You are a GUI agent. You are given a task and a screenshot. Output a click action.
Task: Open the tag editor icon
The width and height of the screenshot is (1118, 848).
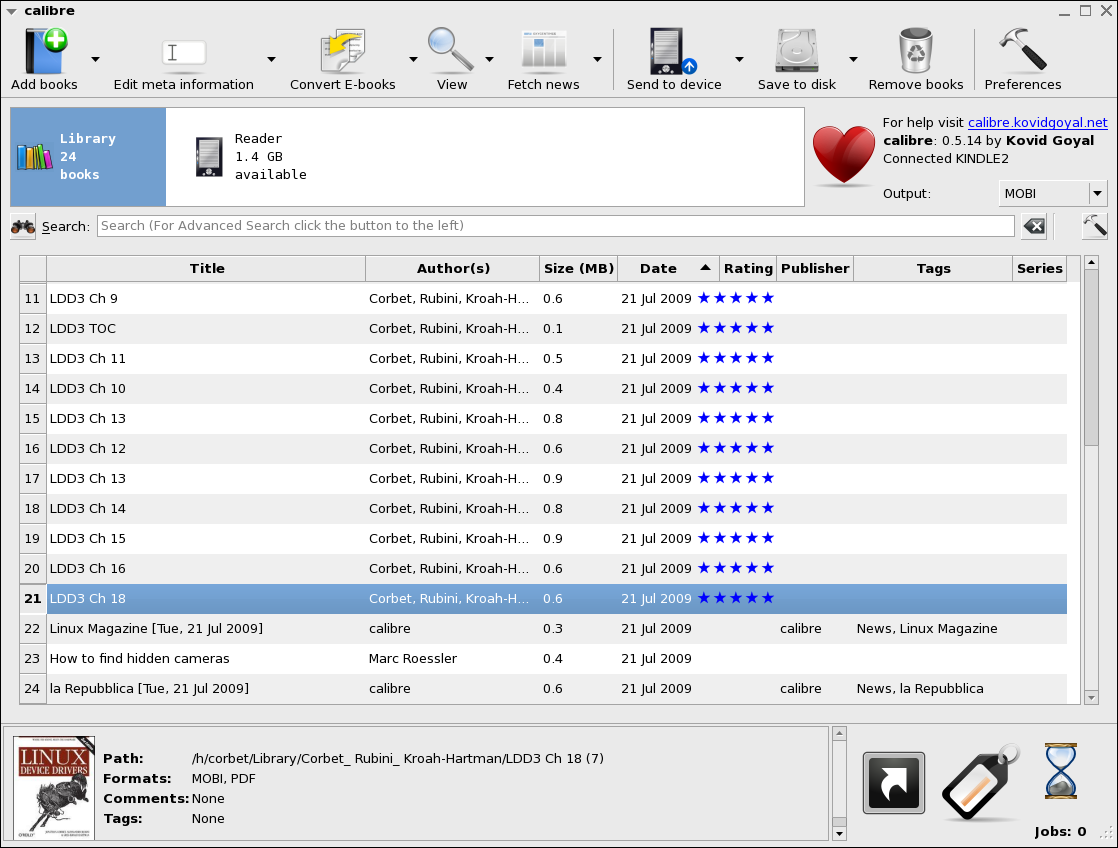pos(980,782)
